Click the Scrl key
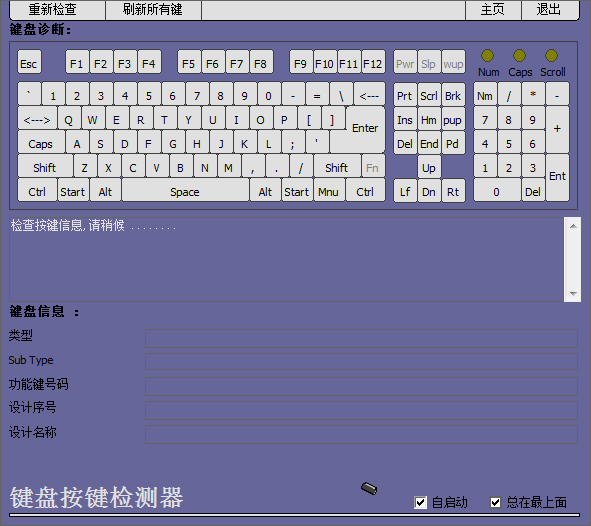Screen dimensions: 591x526 (x=429, y=94)
